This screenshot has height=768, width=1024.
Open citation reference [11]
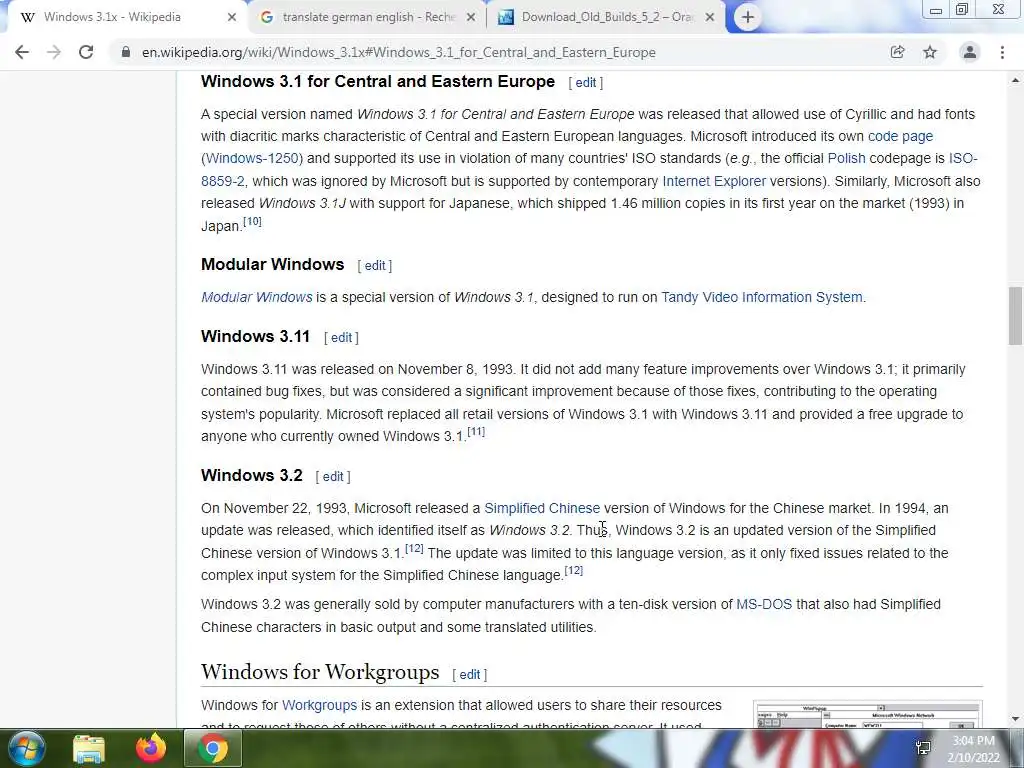pos(476,432)
